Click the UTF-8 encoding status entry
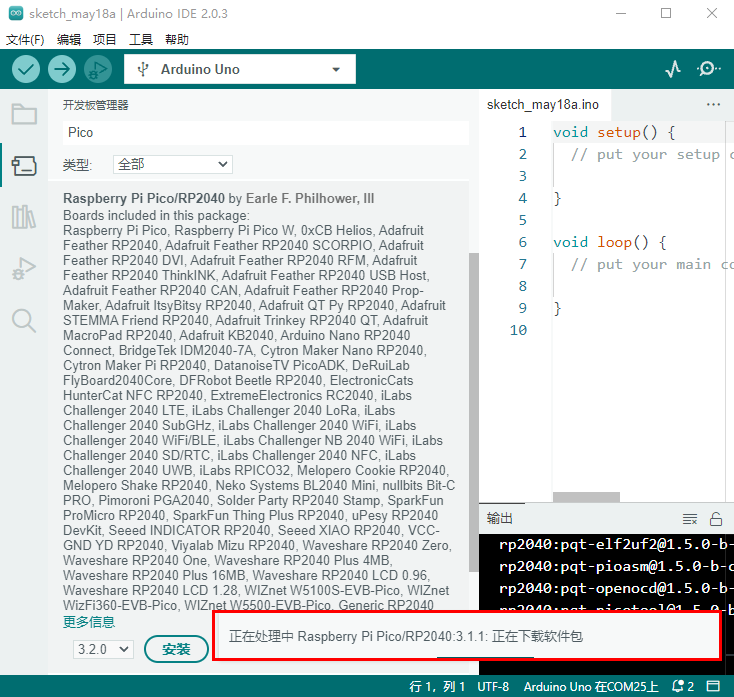 [493, 687]
